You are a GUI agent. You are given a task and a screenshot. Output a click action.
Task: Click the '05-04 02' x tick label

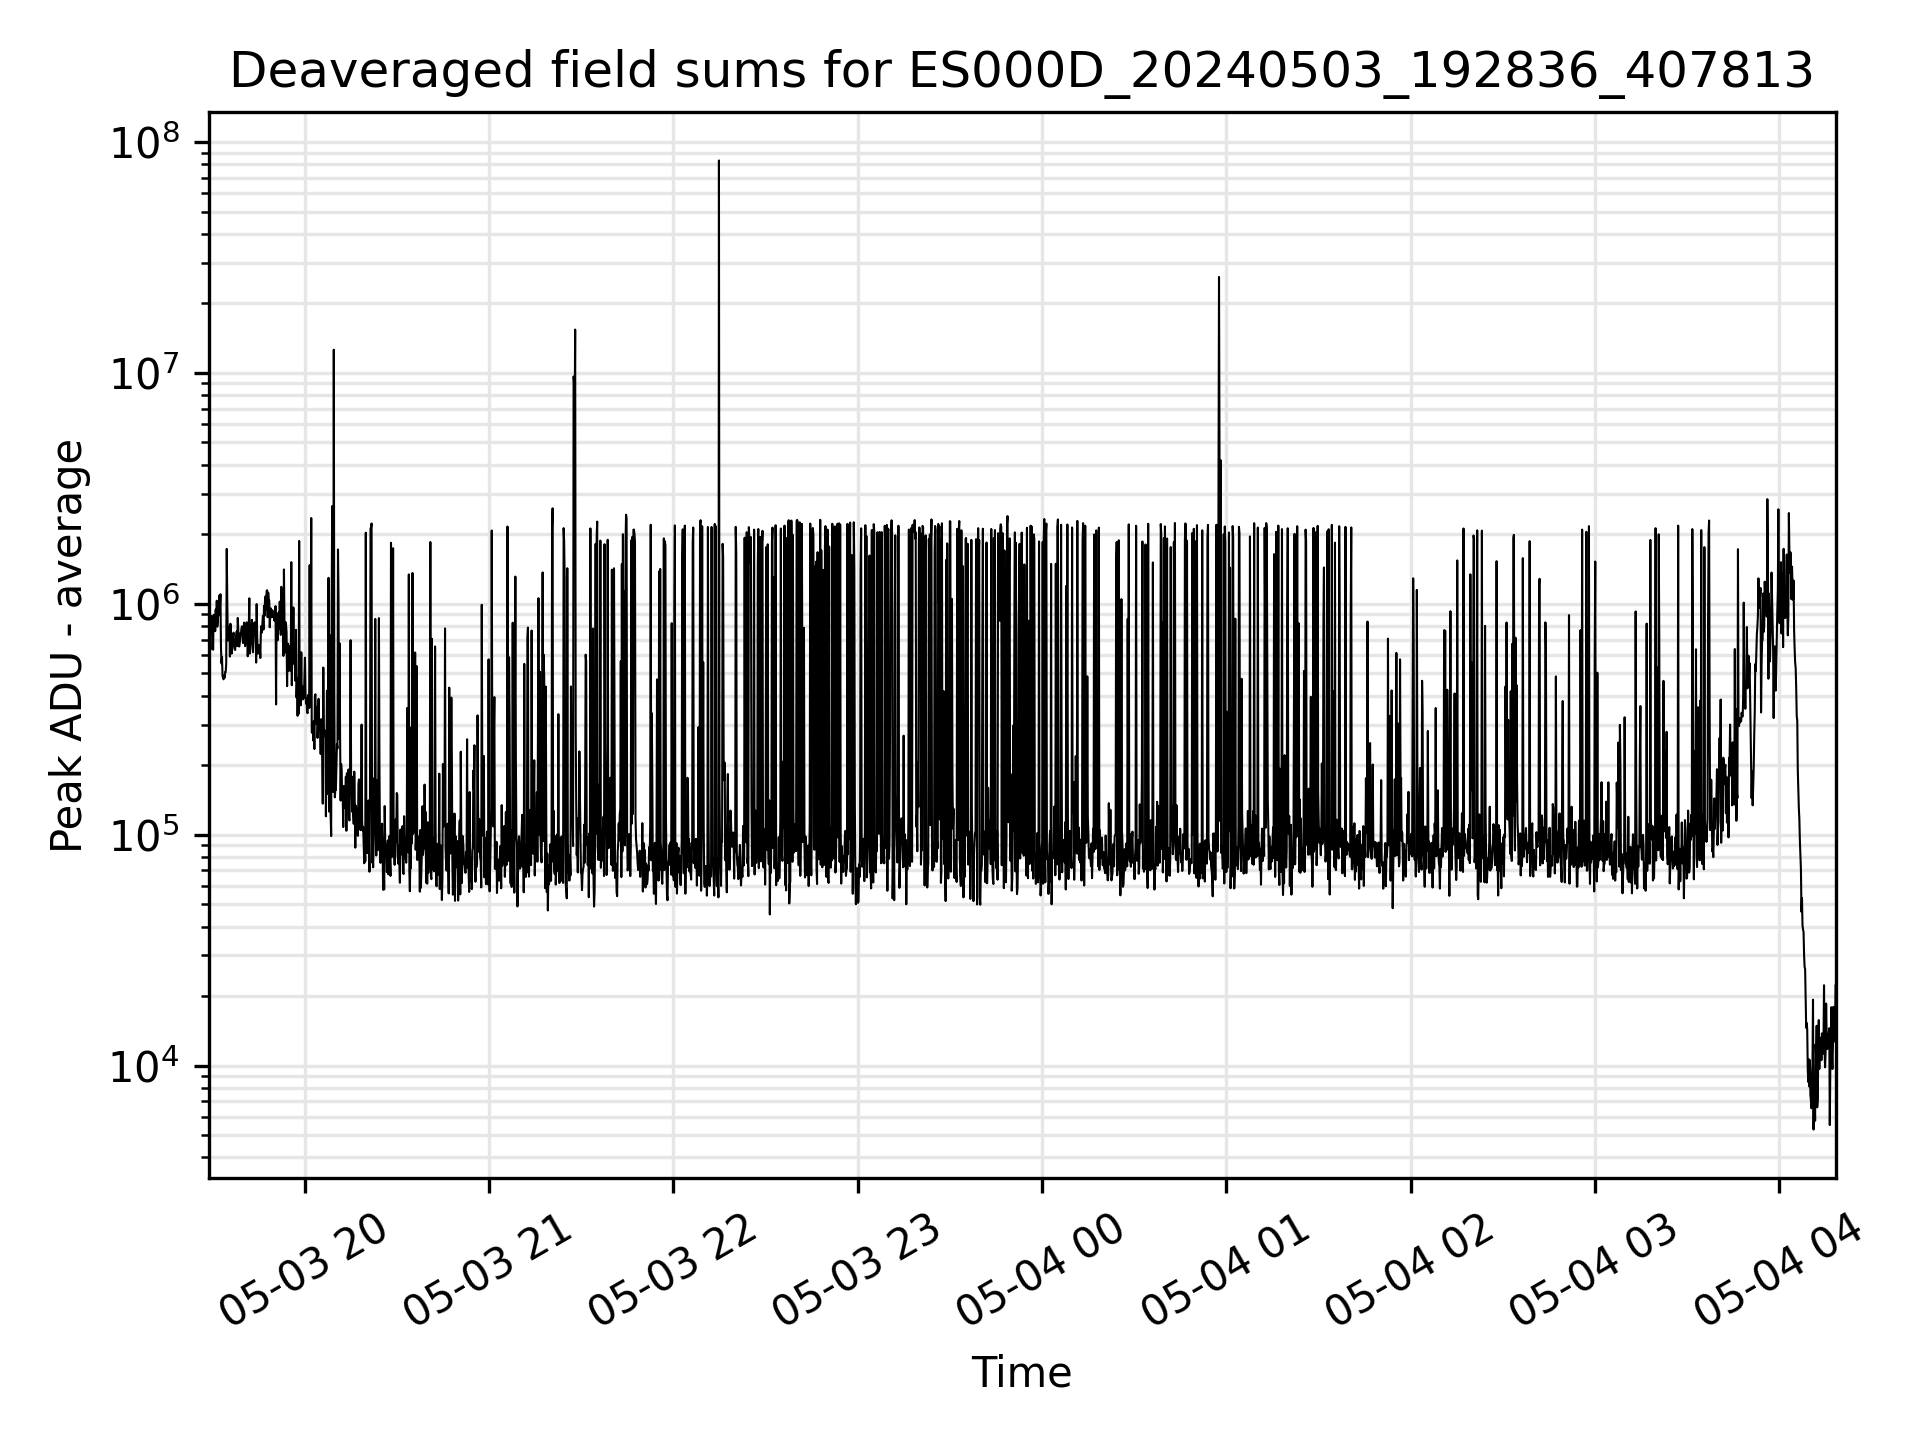pos(1410,1270)
